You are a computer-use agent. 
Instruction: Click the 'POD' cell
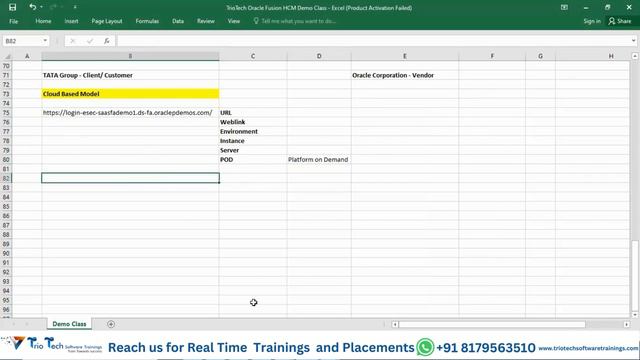click(253, 160)
